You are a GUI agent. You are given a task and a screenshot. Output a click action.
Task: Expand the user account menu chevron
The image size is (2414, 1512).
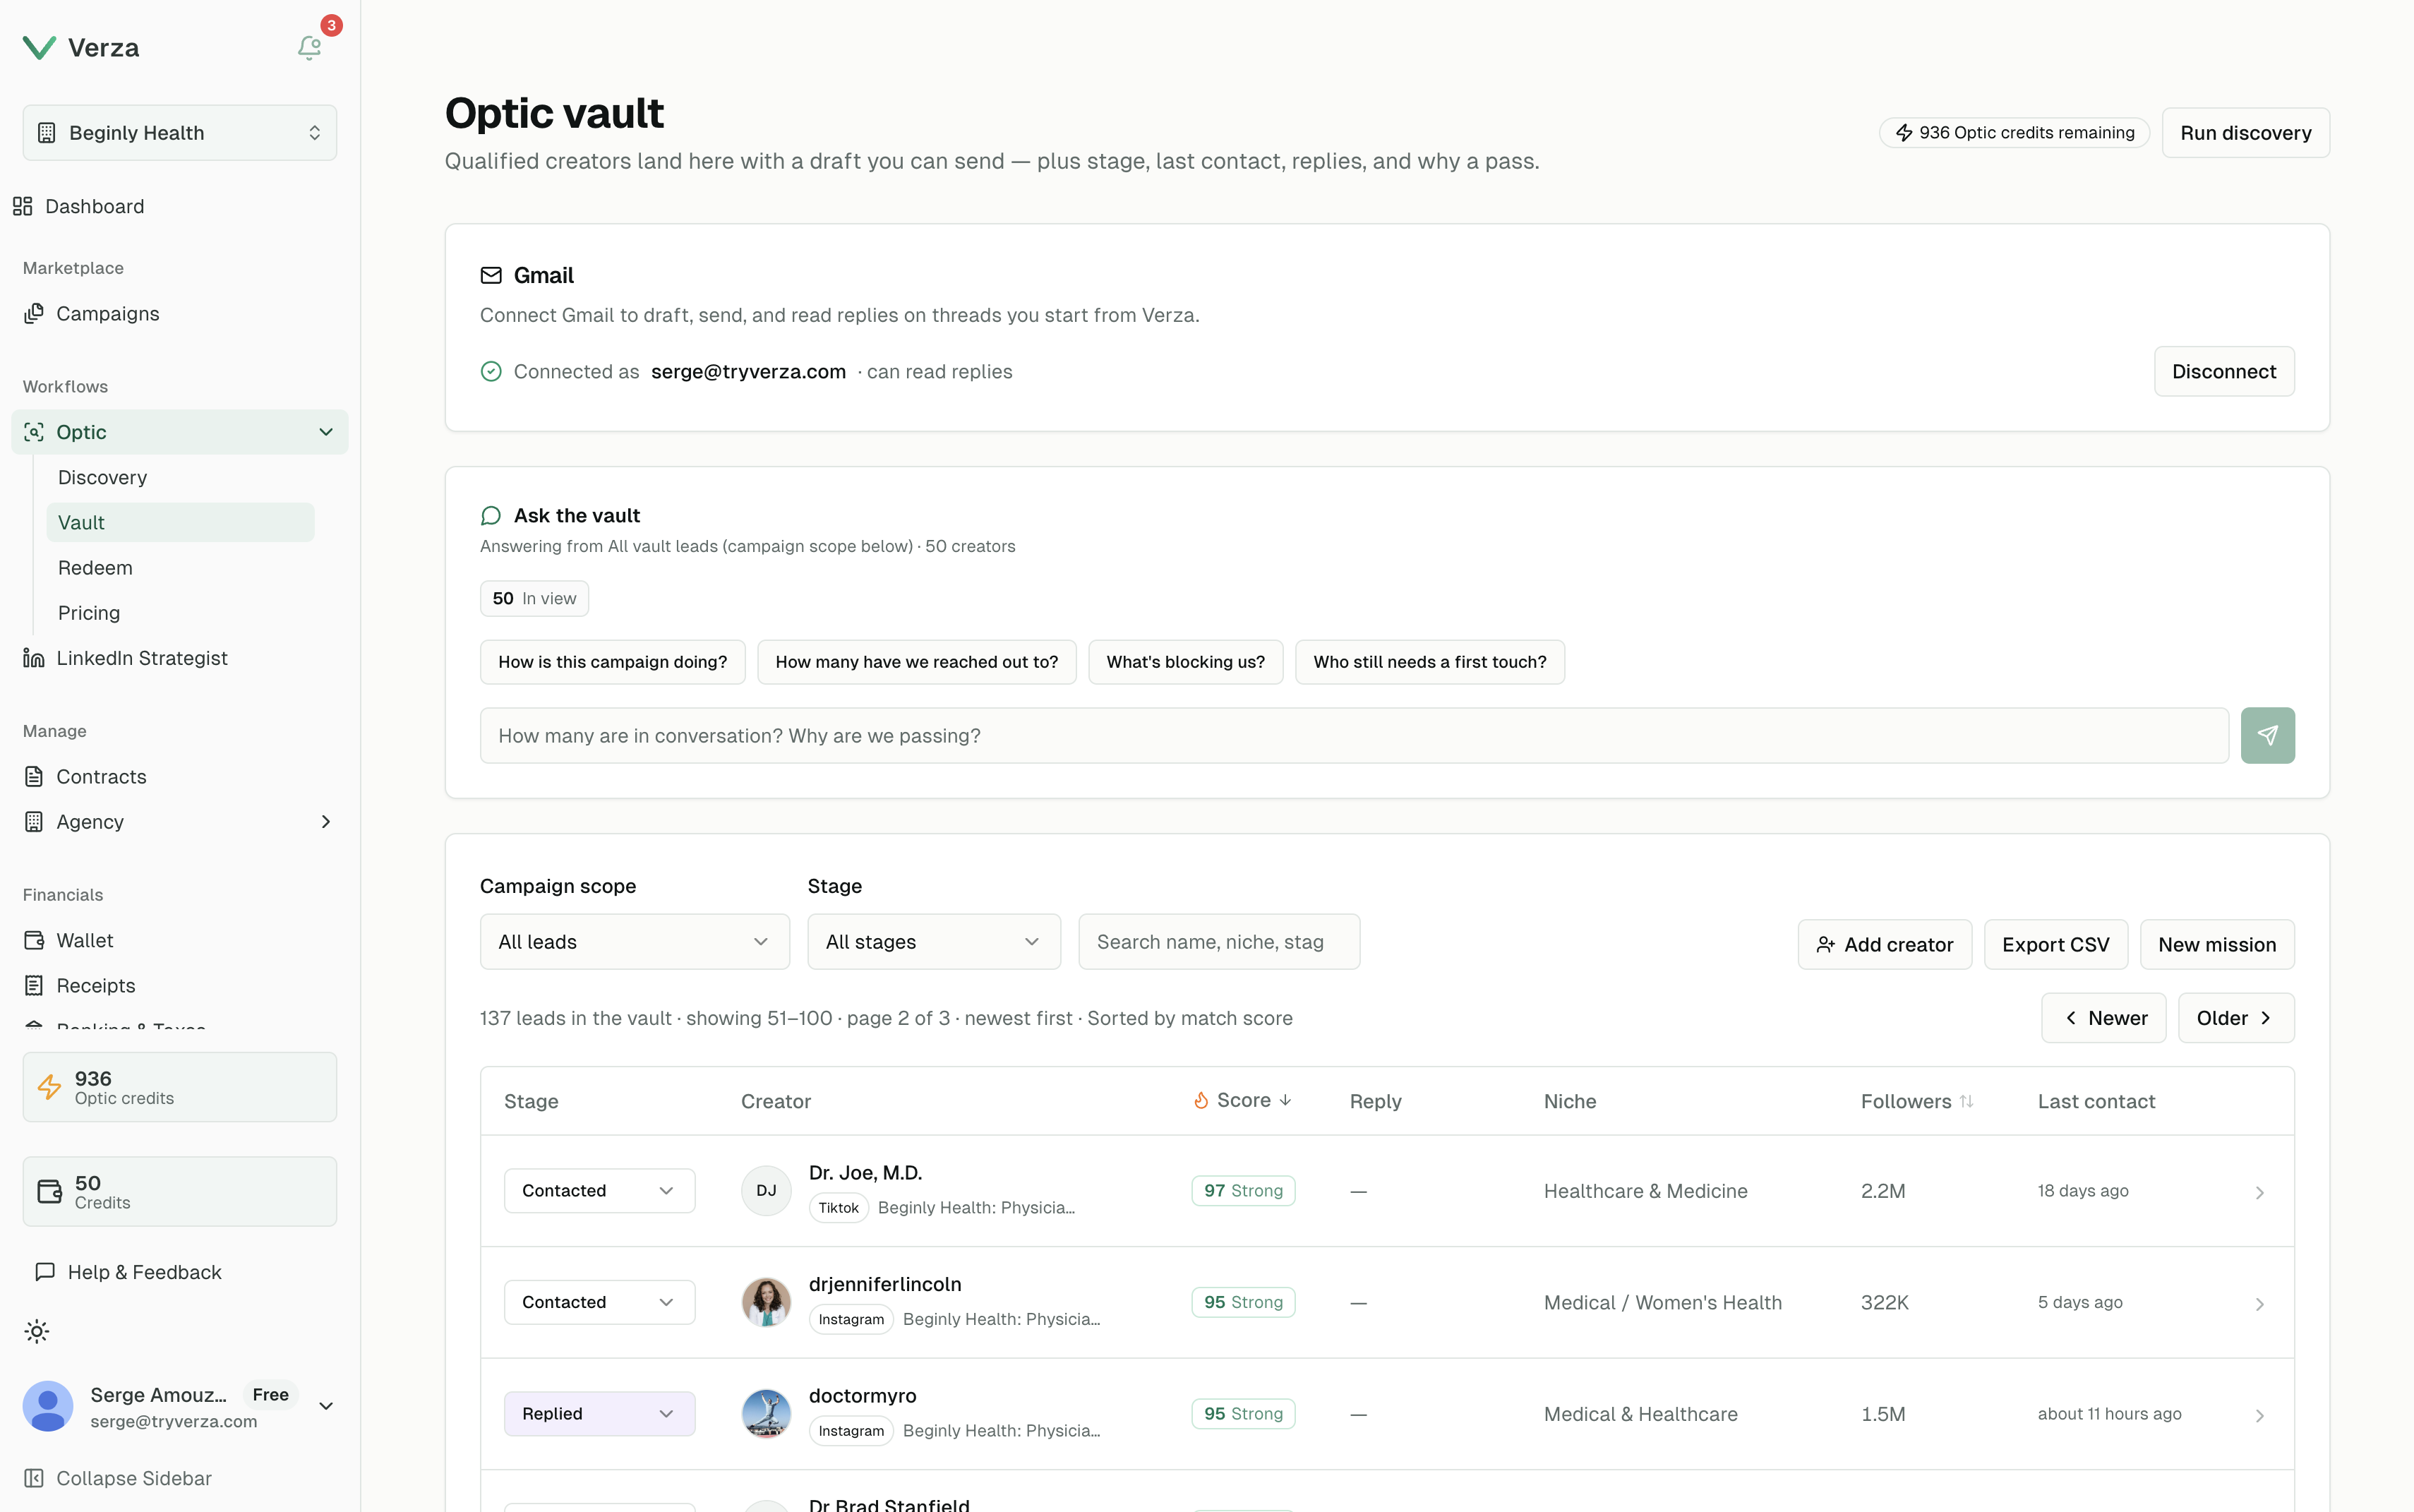(x=326, y=1406)
